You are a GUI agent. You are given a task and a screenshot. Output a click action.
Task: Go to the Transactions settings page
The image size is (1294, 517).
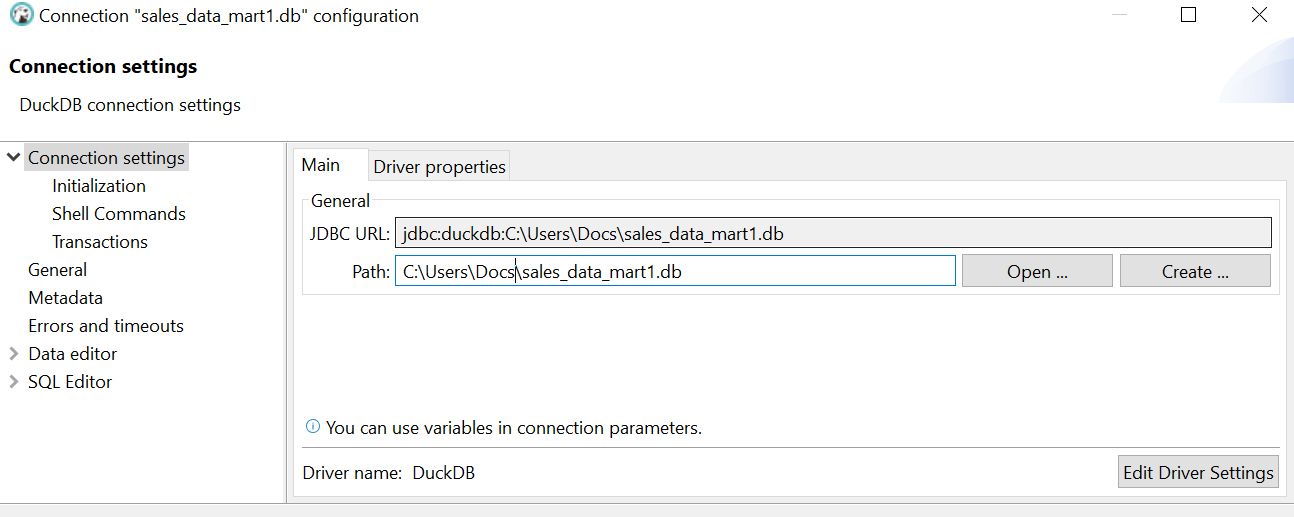coord(99,242)
